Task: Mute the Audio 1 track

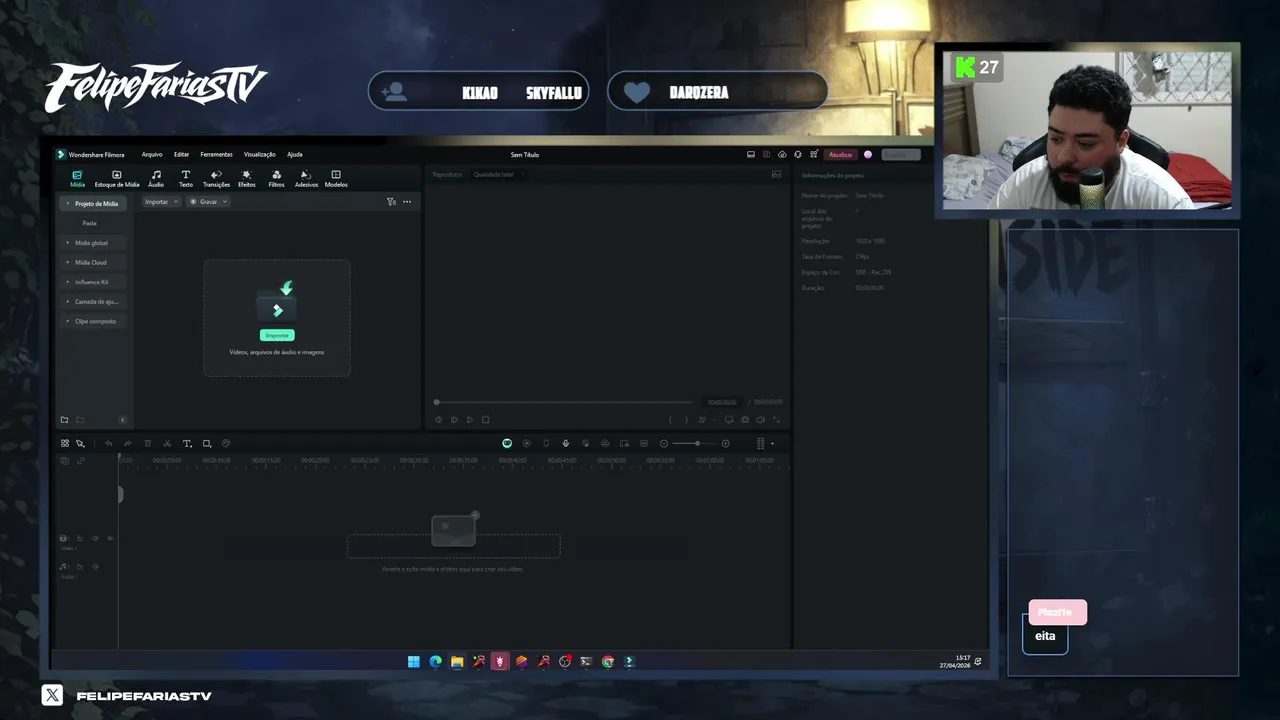Action: 96,567
